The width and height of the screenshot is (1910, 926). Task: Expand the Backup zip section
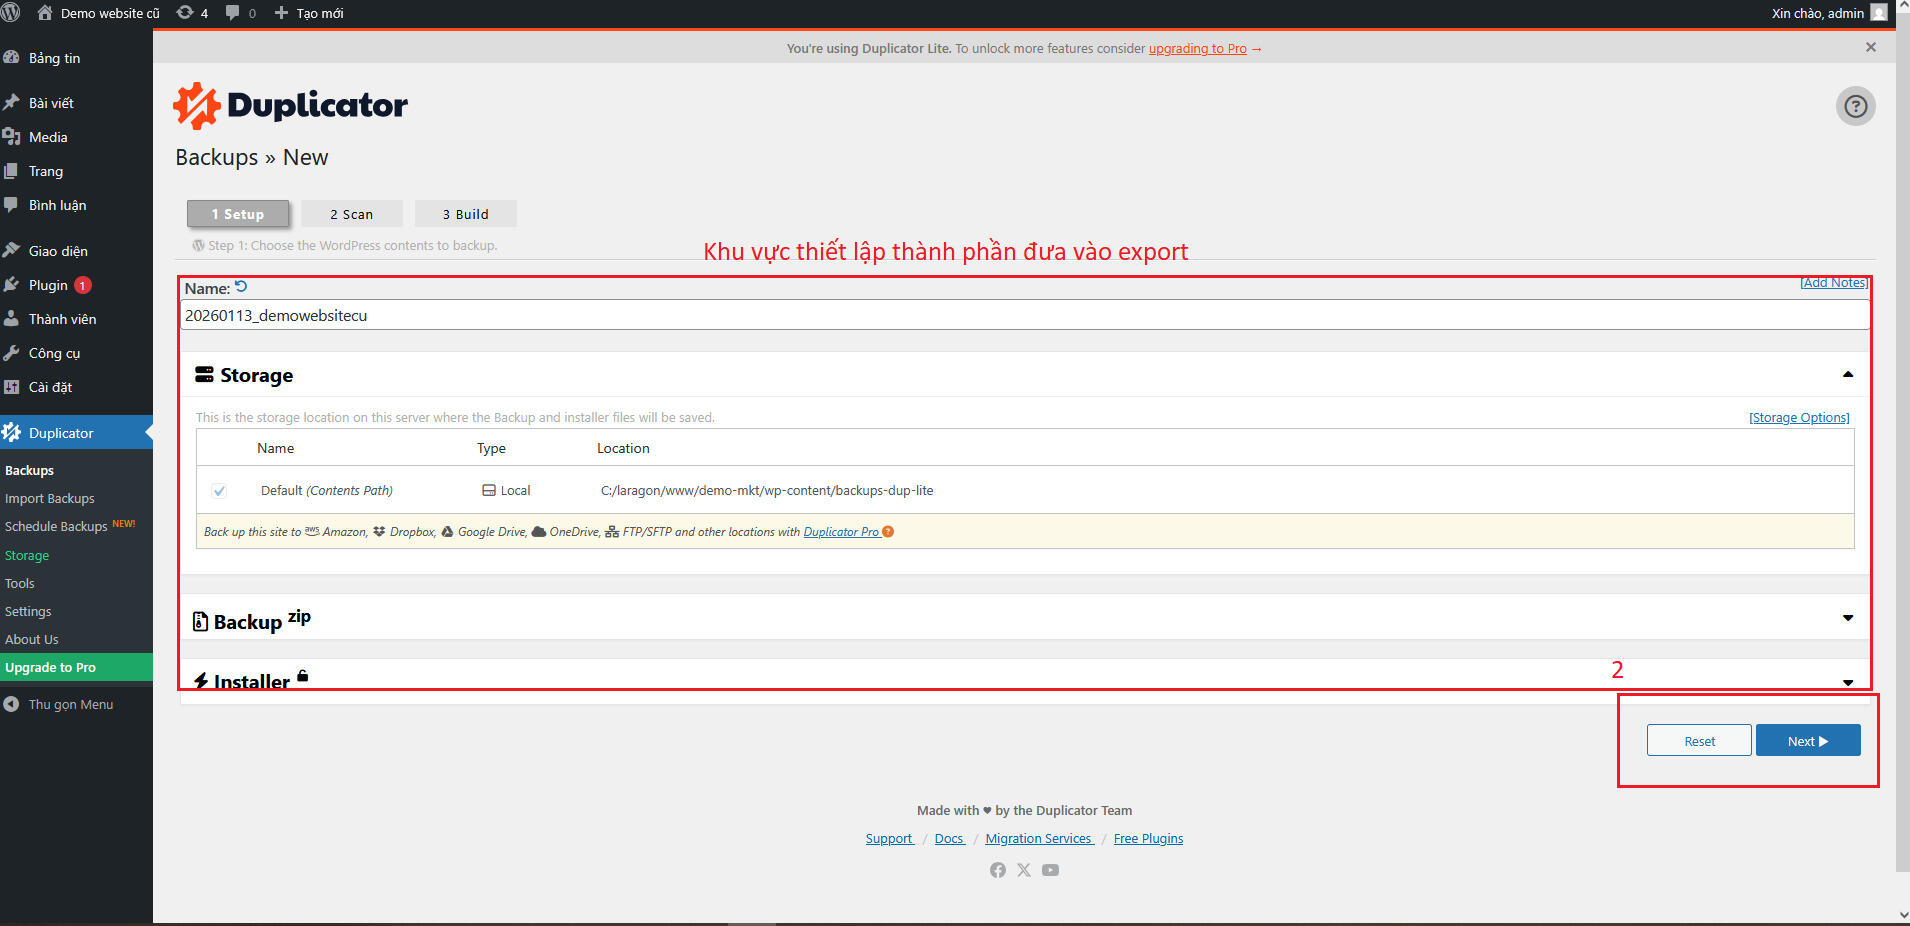pos(1847,618)
